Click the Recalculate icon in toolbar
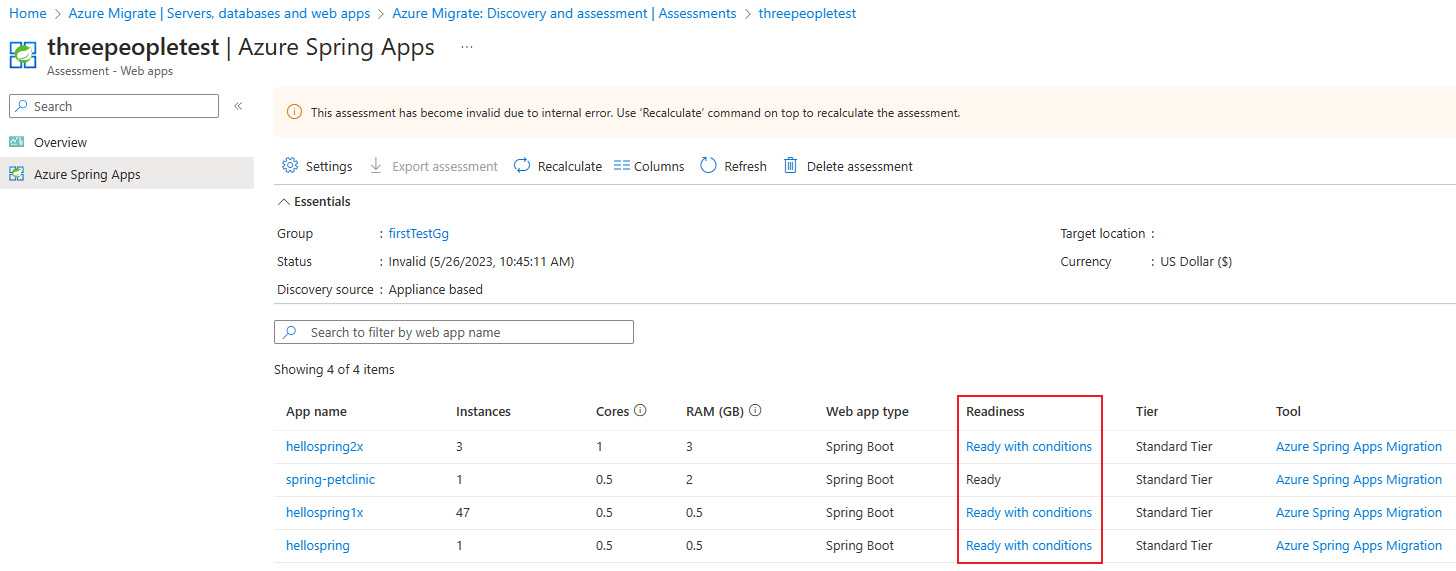Image resolution: width=1456 pixels, height=571 pixels. pyautogui.click(x=522, y=166)
